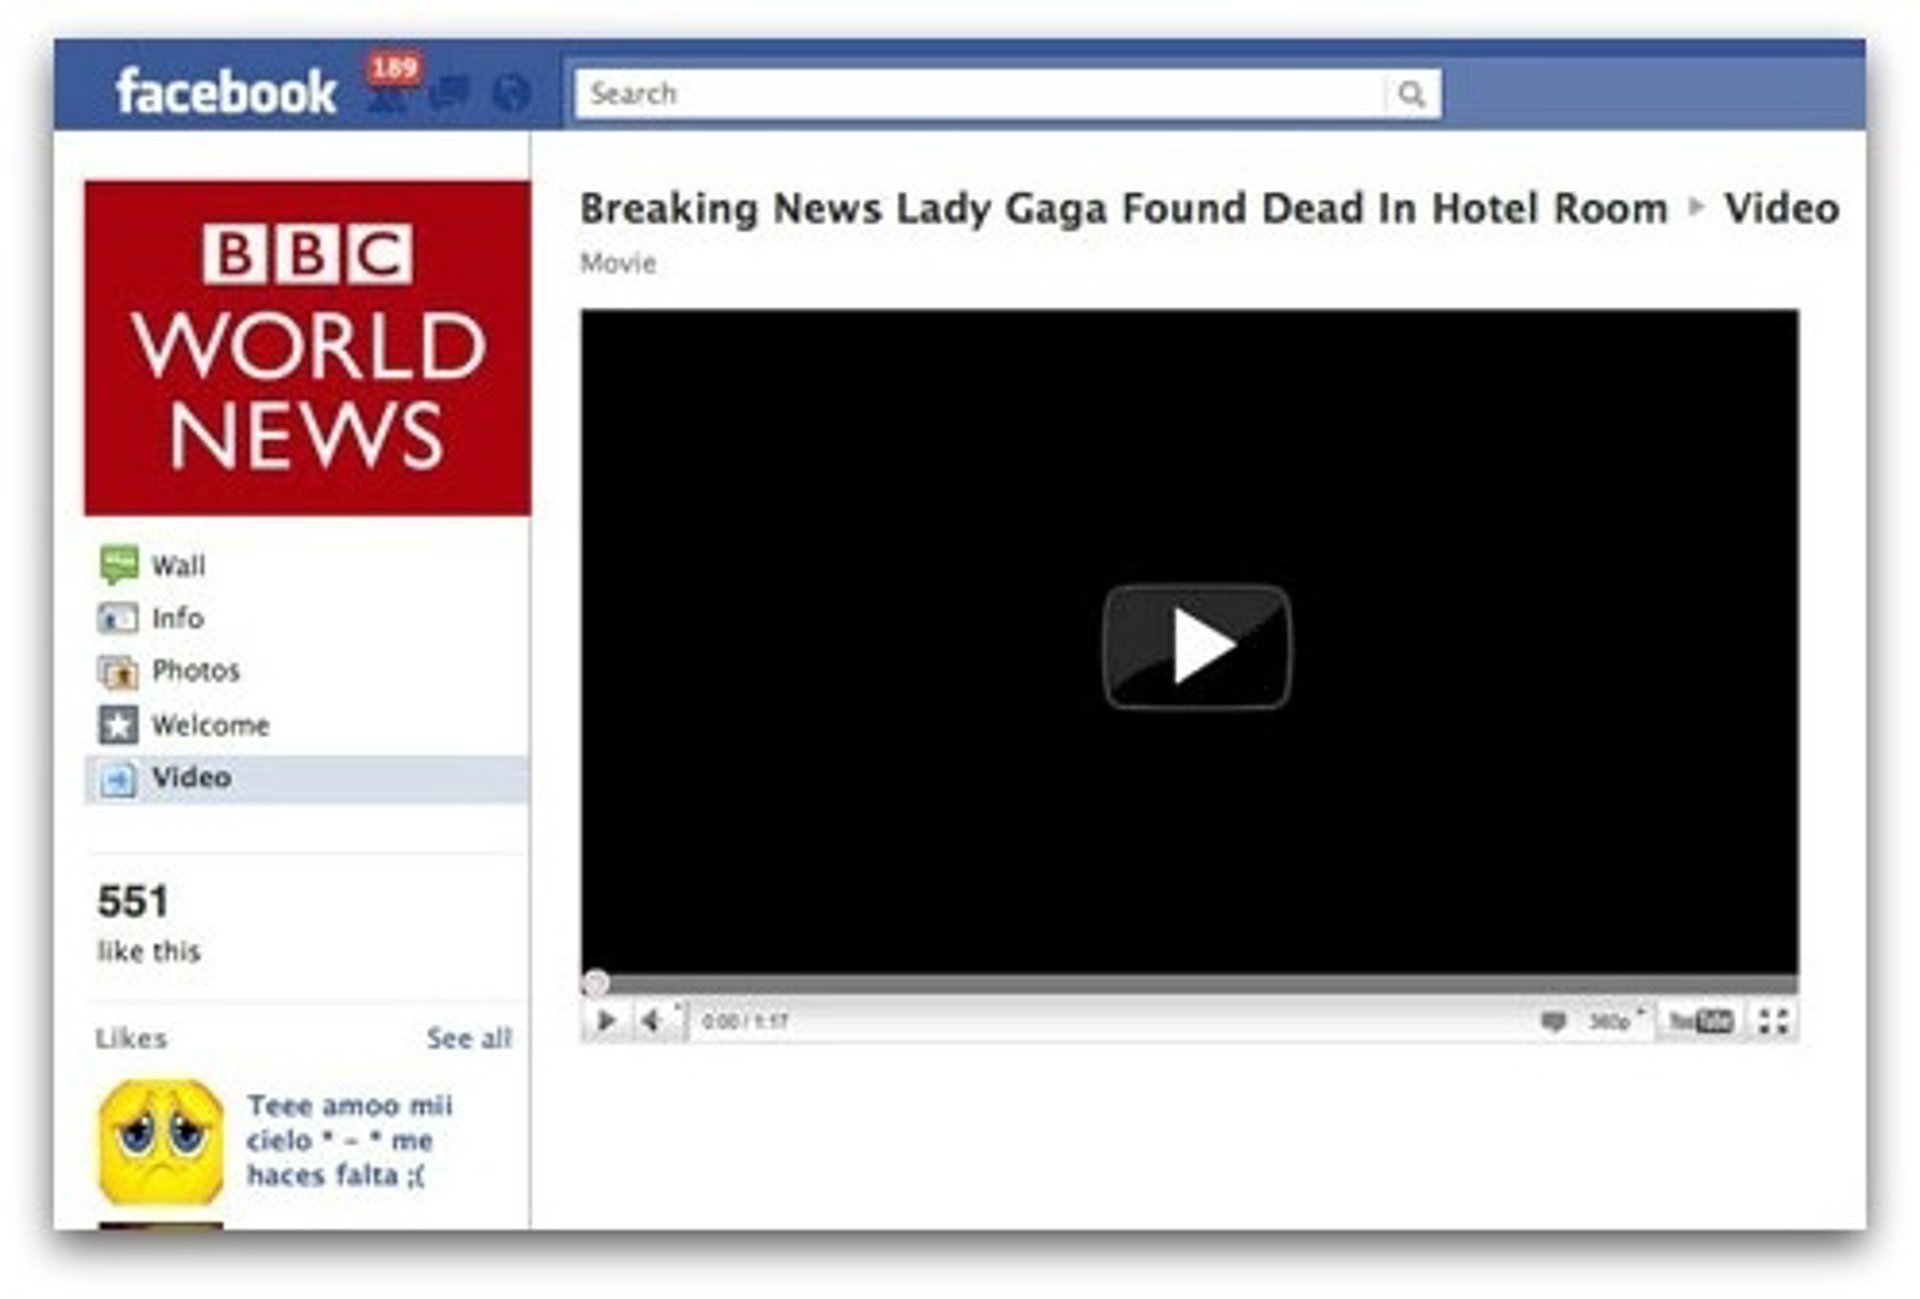Toggle video fullscreen mode

1773,1021
